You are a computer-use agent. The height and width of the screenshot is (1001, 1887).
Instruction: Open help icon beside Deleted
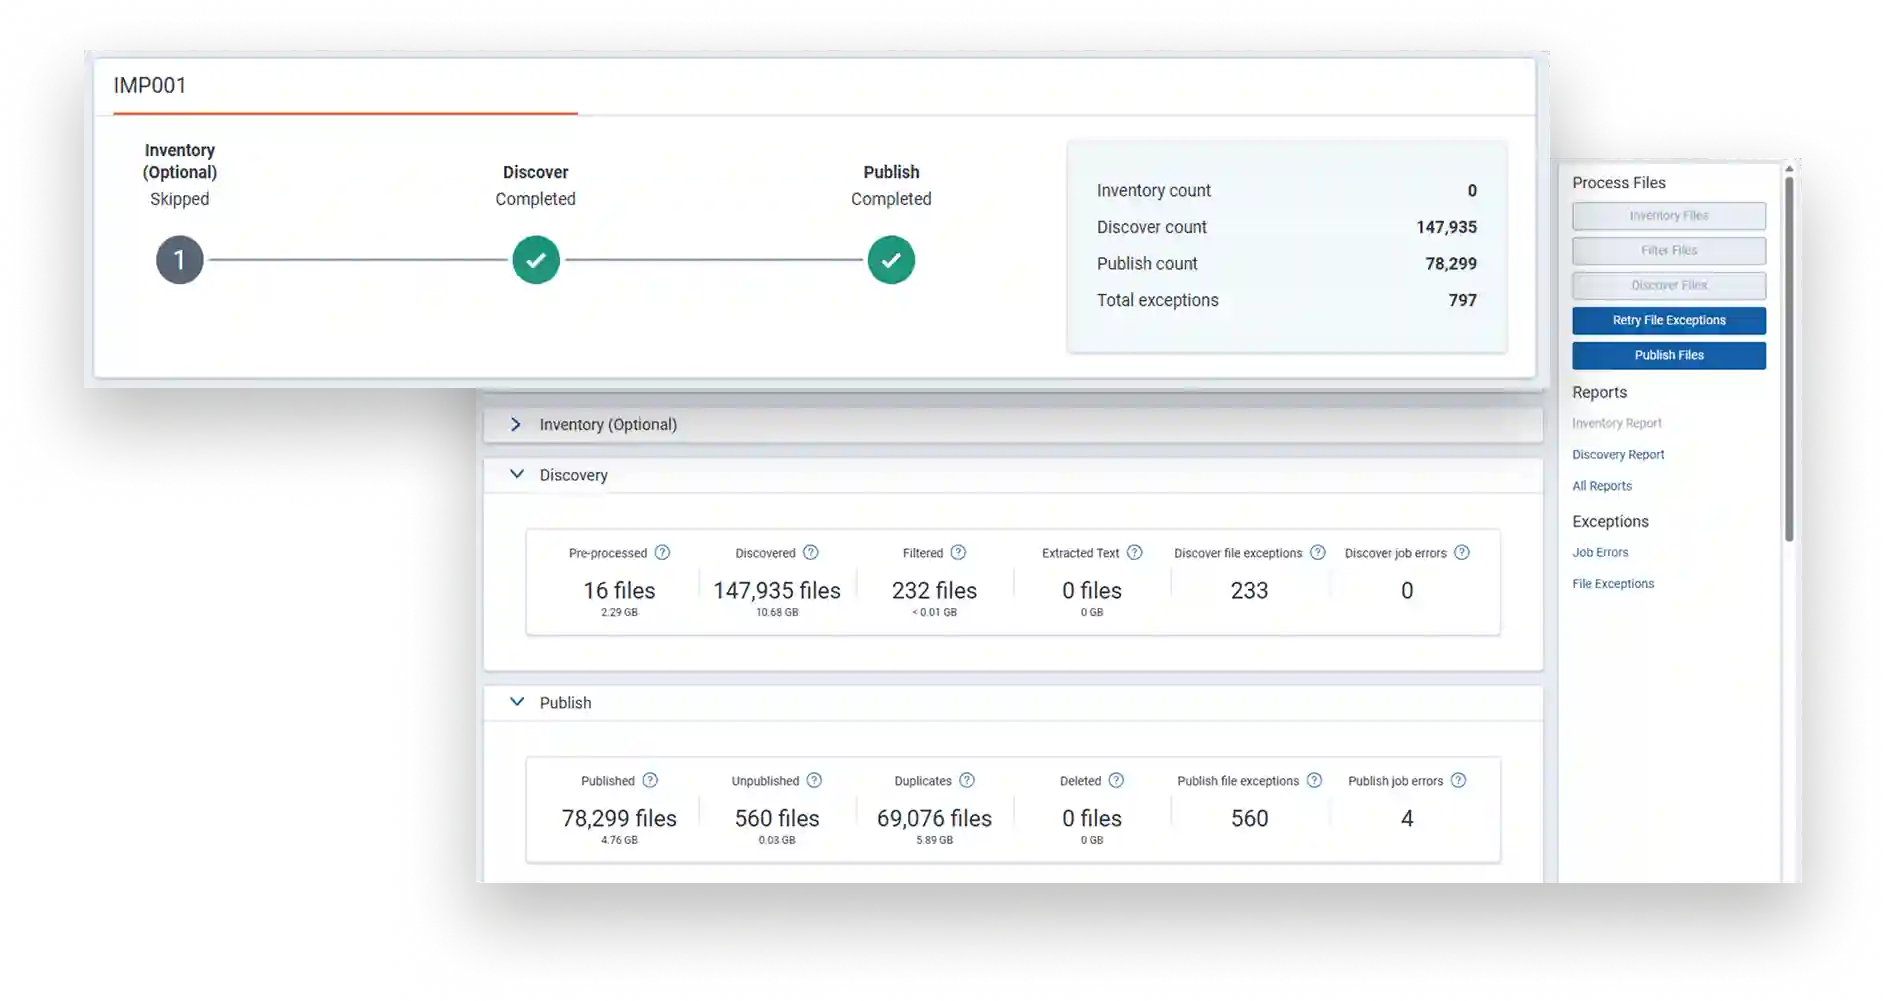(1116, 781)
